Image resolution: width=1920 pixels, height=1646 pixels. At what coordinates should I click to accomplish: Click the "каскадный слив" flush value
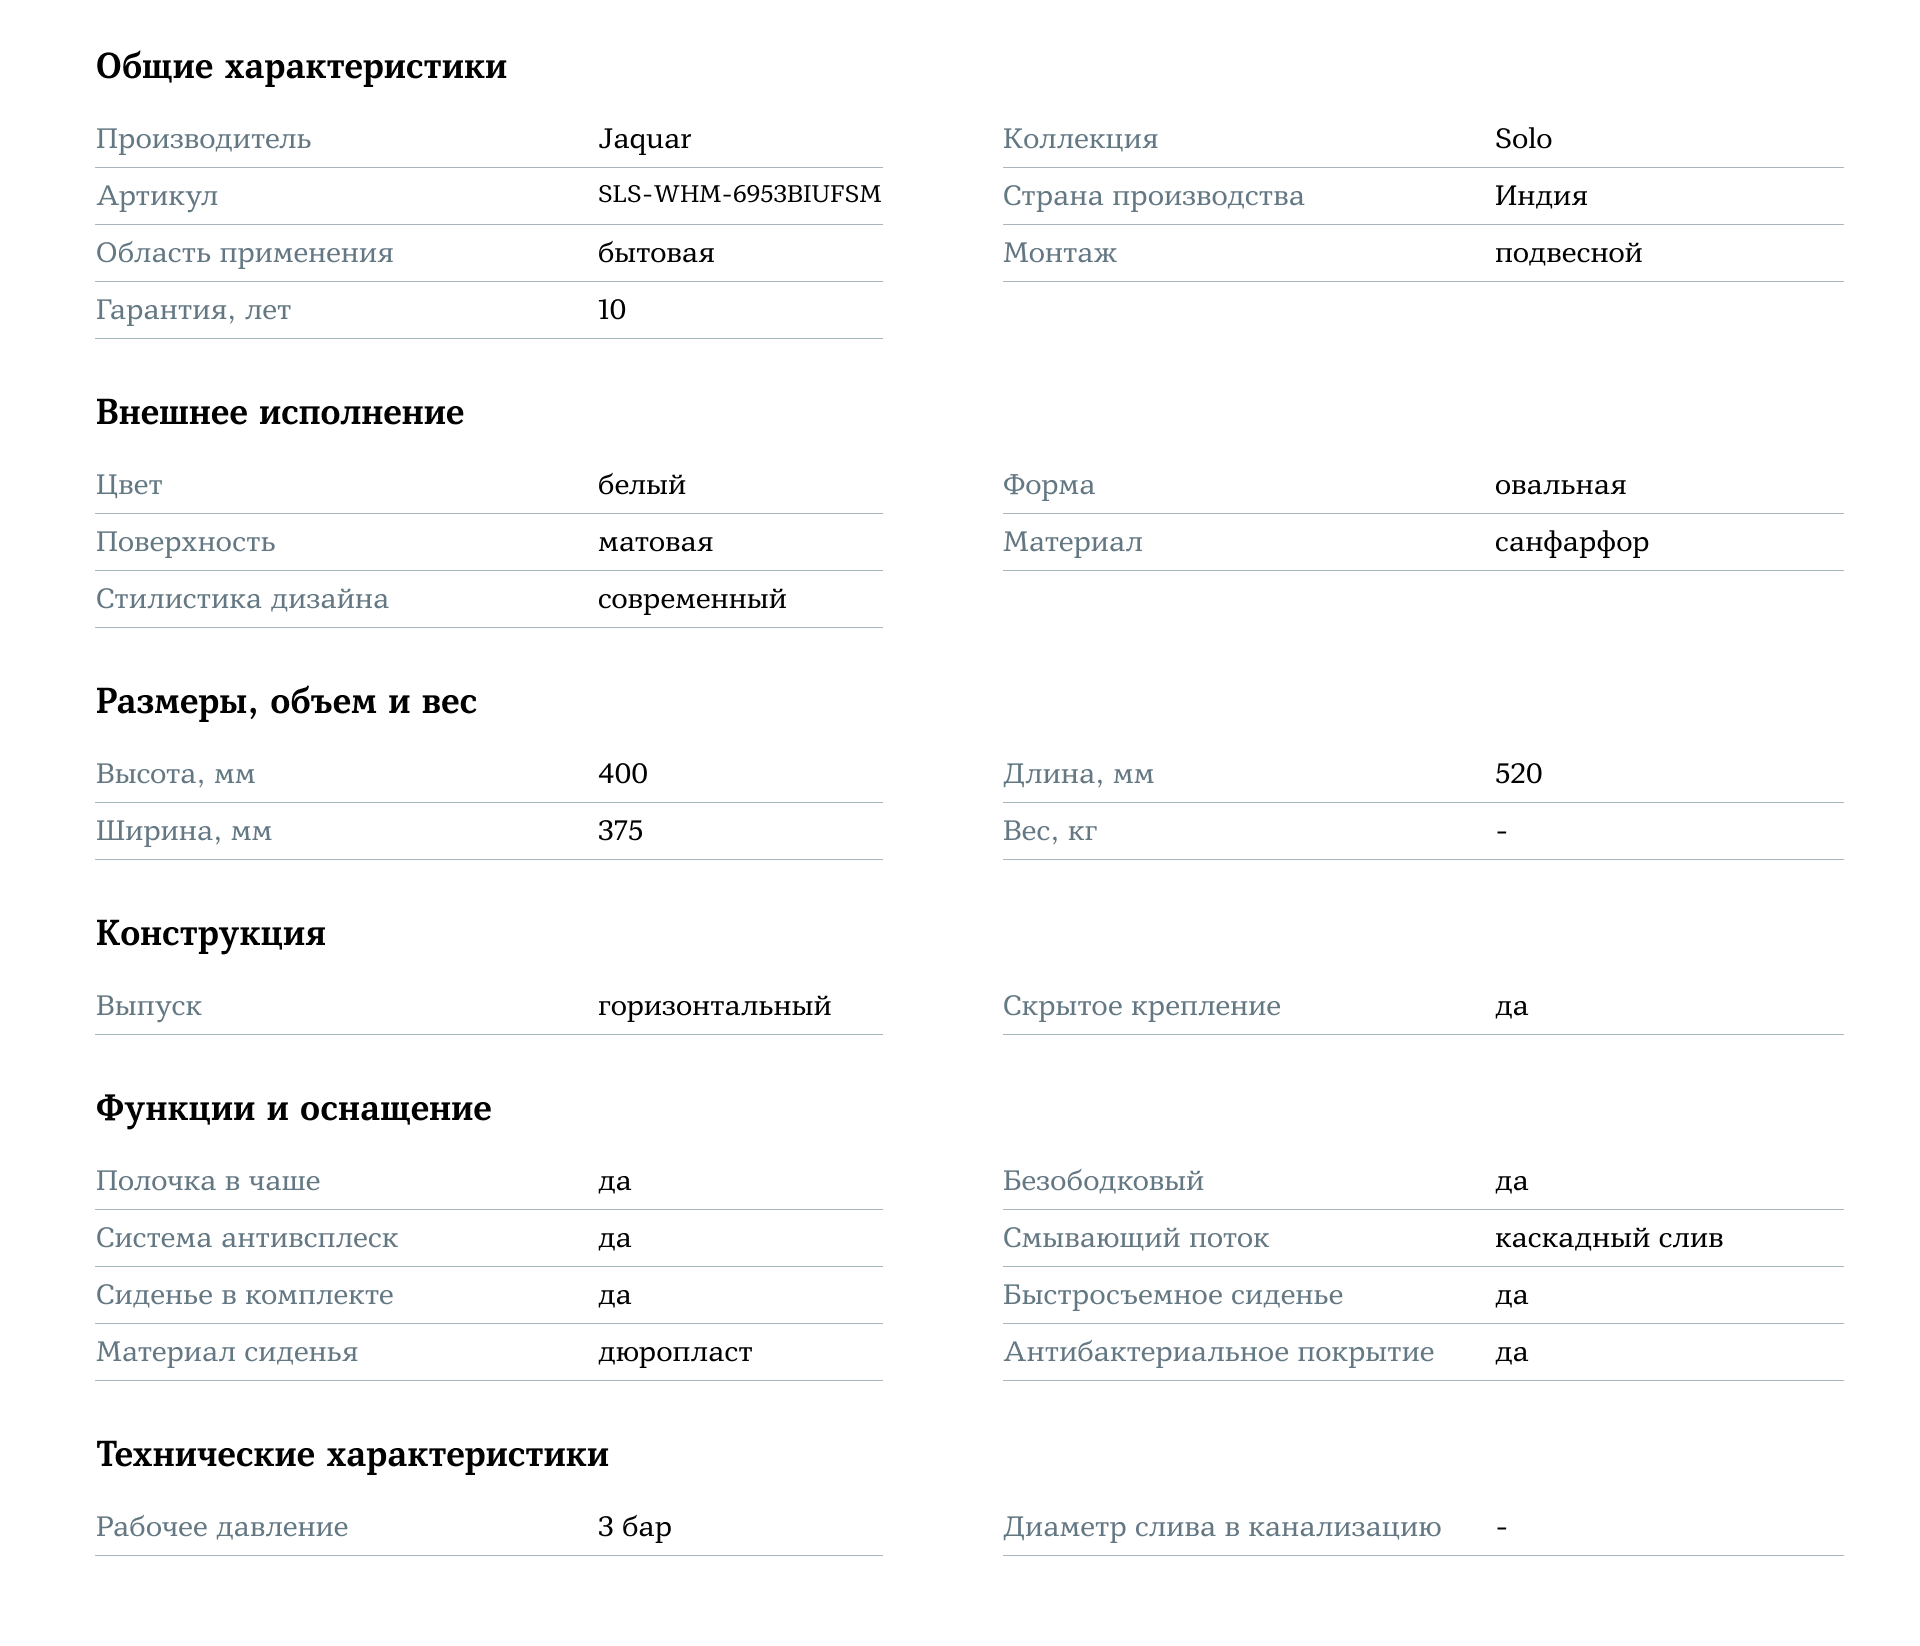pos(1608,1238)
